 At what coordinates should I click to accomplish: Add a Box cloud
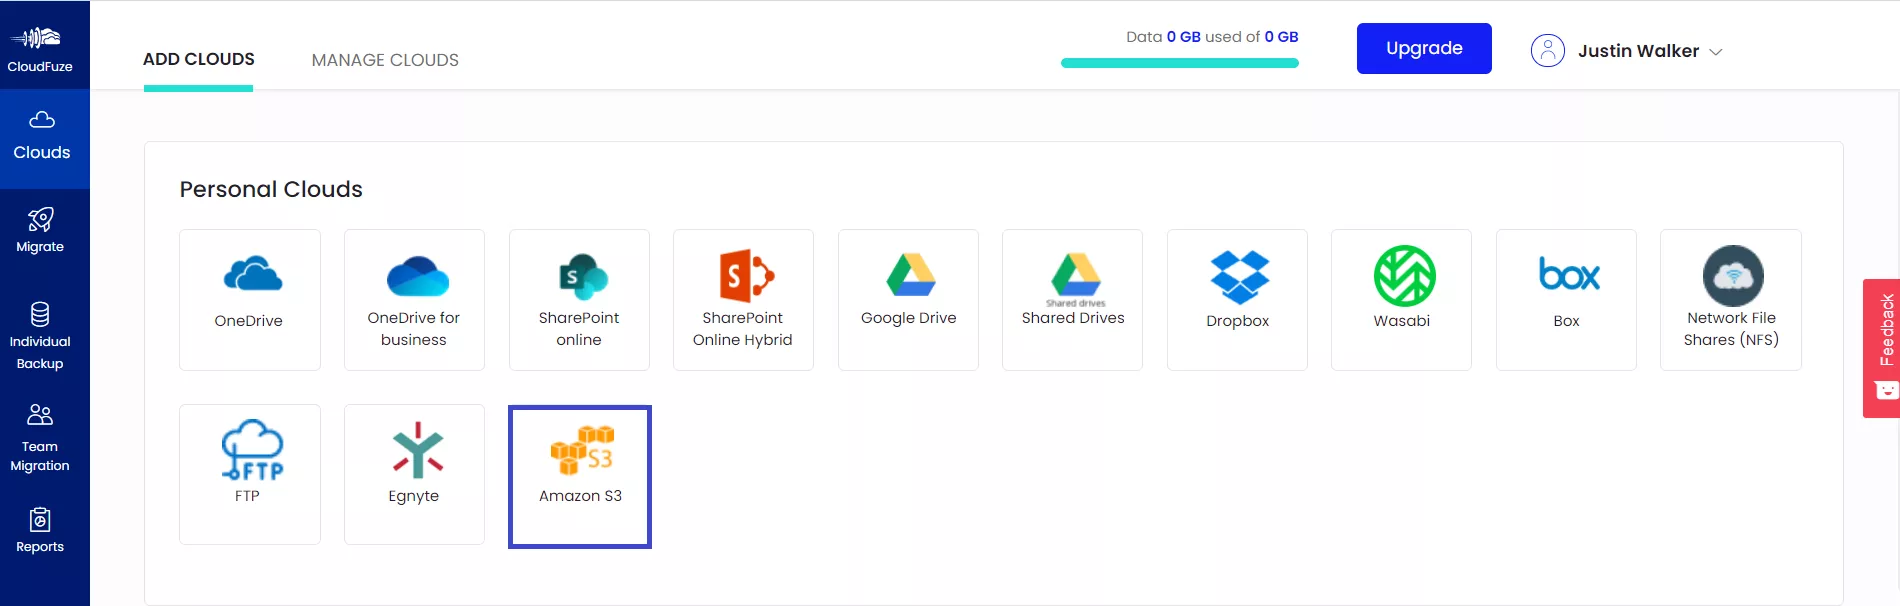(1566, 300)
